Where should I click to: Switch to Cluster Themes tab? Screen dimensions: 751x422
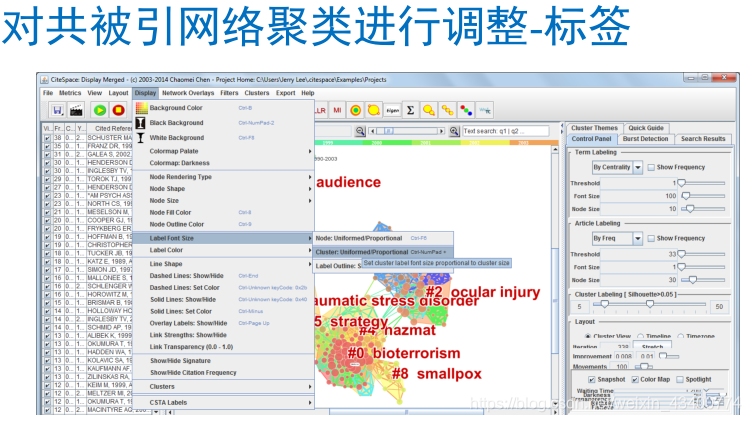pyautogui.click(x=594, y=128)
